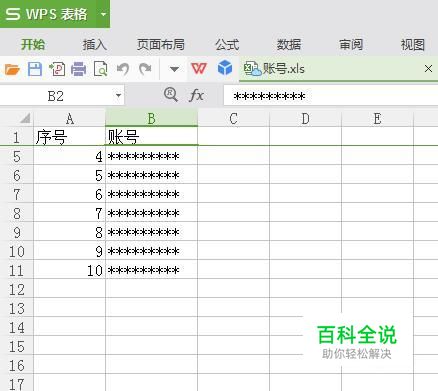The height and width of the screenshot is (391, 438).
Task: Save the file with floppy icon
Action: coord(35,69)
